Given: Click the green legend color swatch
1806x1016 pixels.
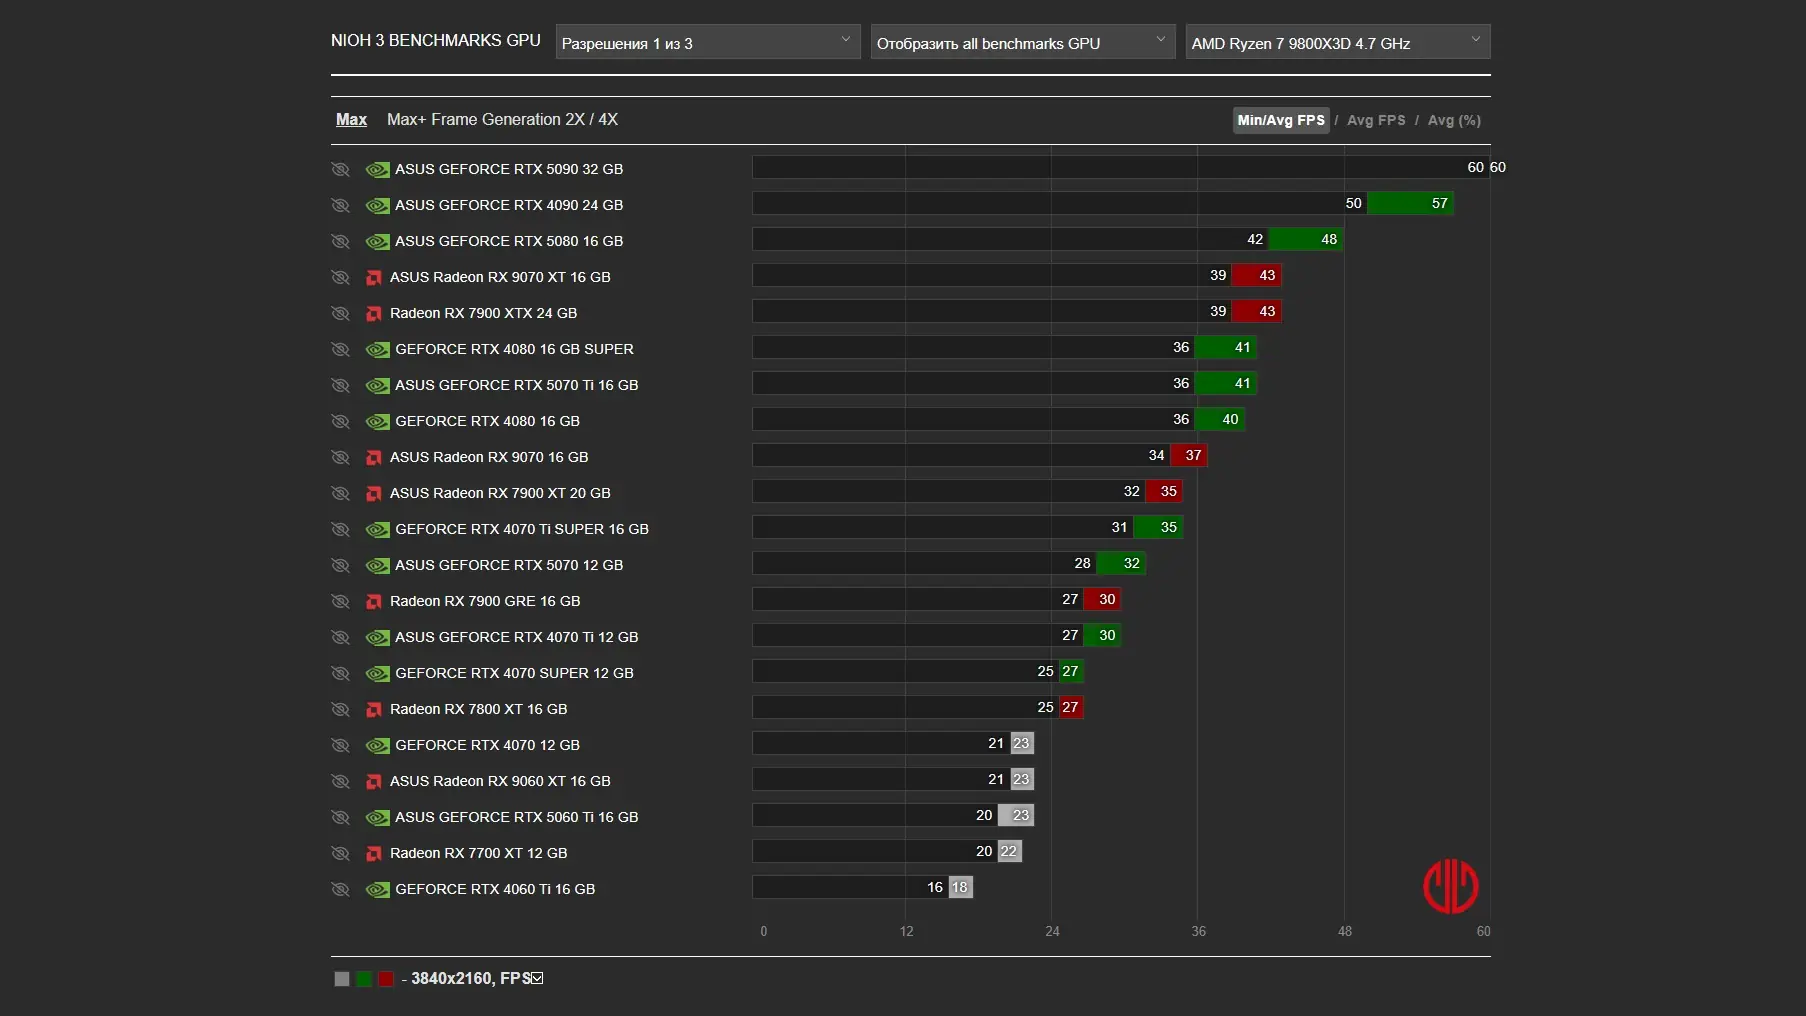Looking at the screenshot, I should [364, 979].
